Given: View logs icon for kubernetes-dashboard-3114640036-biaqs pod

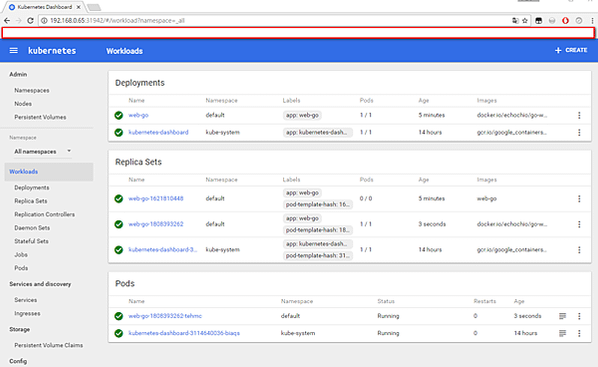Looking at the screenshot, I should 562,333.
